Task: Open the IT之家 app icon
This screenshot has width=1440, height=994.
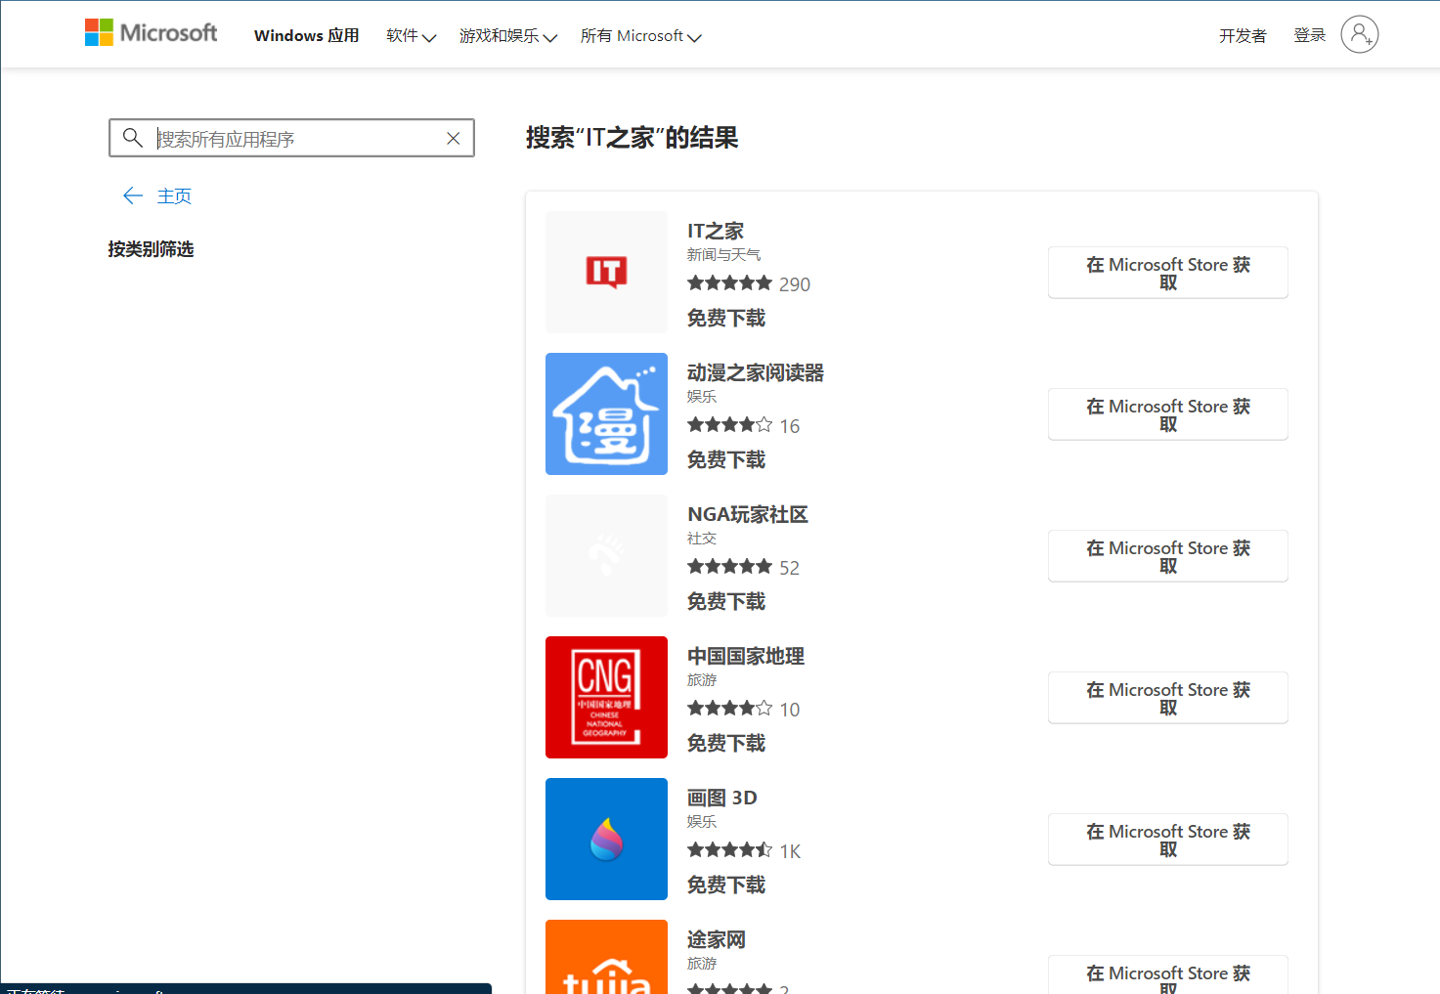Action: click(606, 272)
